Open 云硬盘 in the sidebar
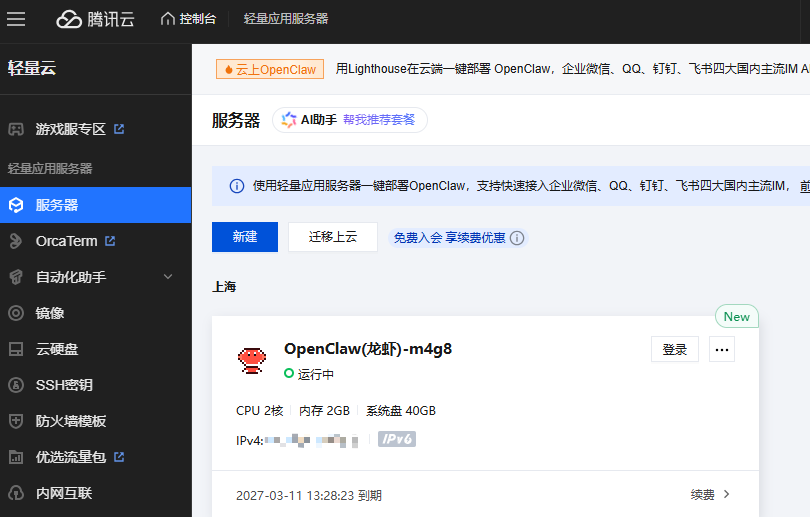 tap(57, 349)
